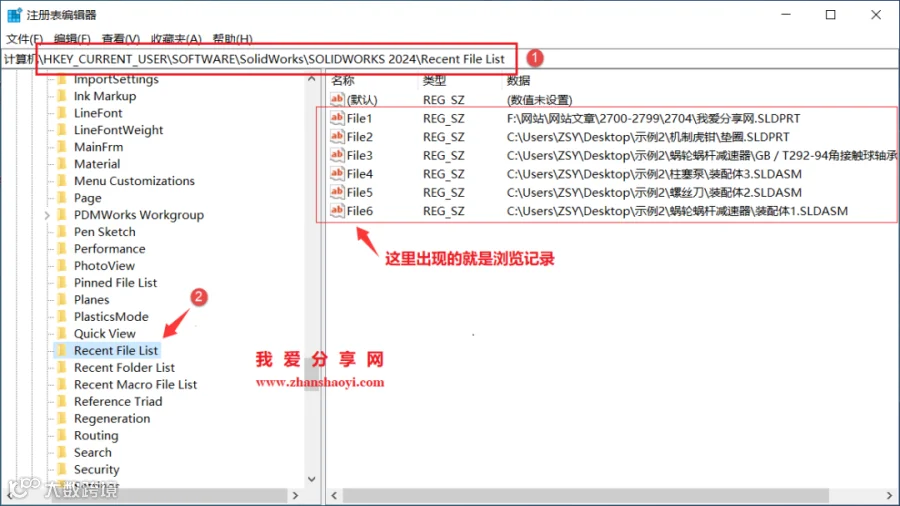Select the Ink Markup folder icon
Viewport: 900px width, 506px height.
[61, 96]
